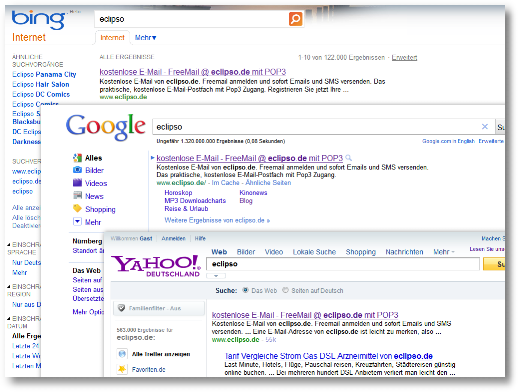Click the Alle Treffer anzeigen link in Yahoo
Viewport: 520px width, 392px height.
[x=161, y=354]
